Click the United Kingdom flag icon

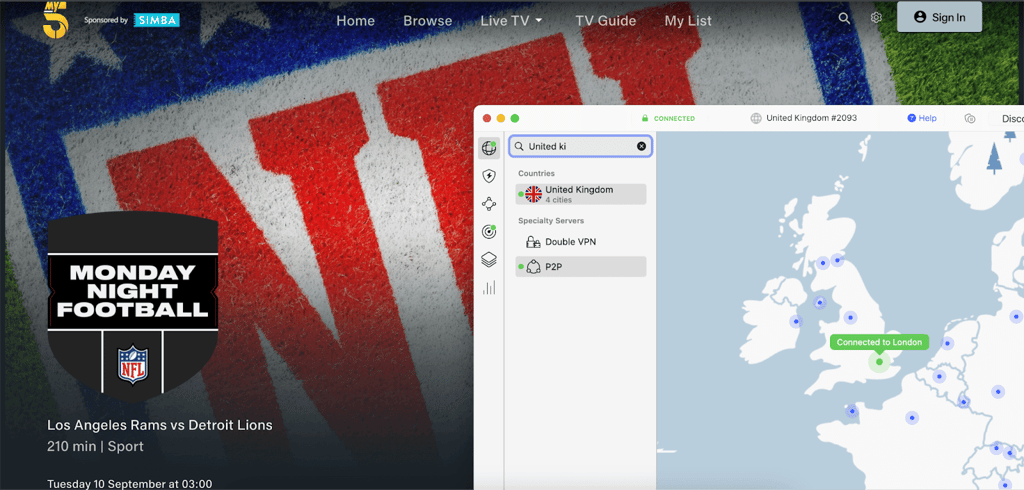coord(534,194)
